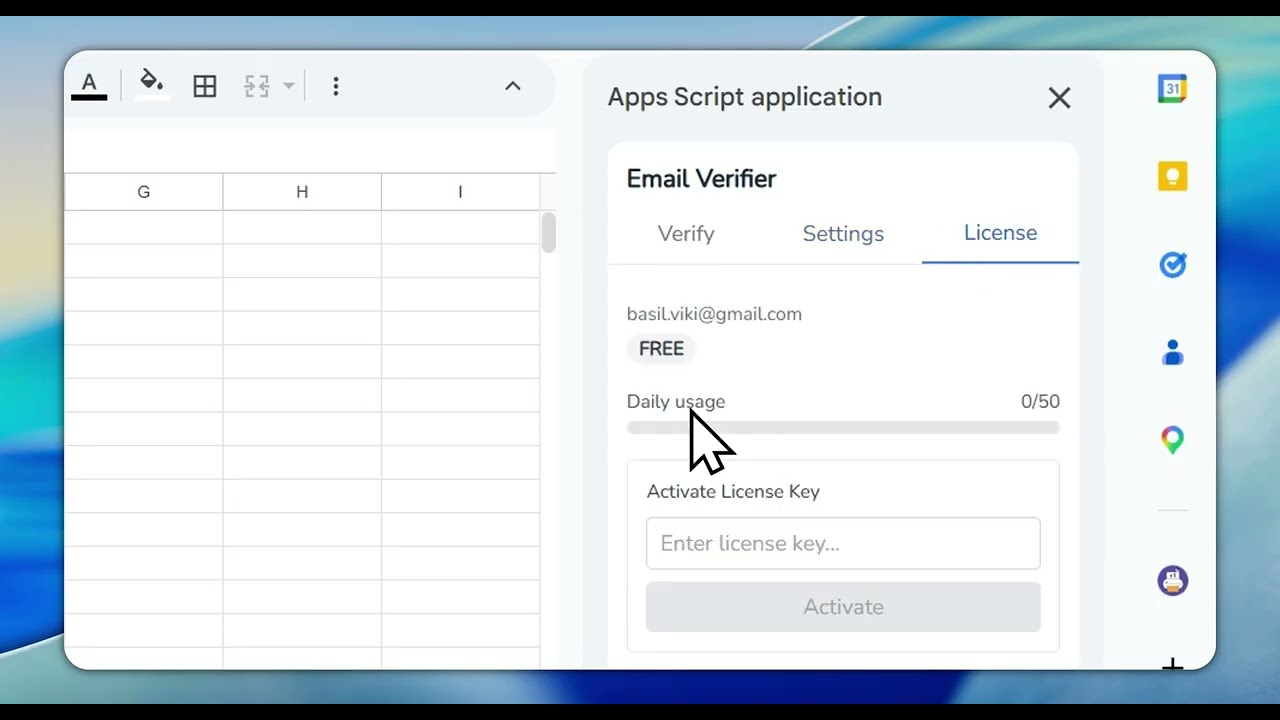Screen dimensions: 1280x720
Task: Open the three-dot more toolbar options
Action: tap(336, 86)
